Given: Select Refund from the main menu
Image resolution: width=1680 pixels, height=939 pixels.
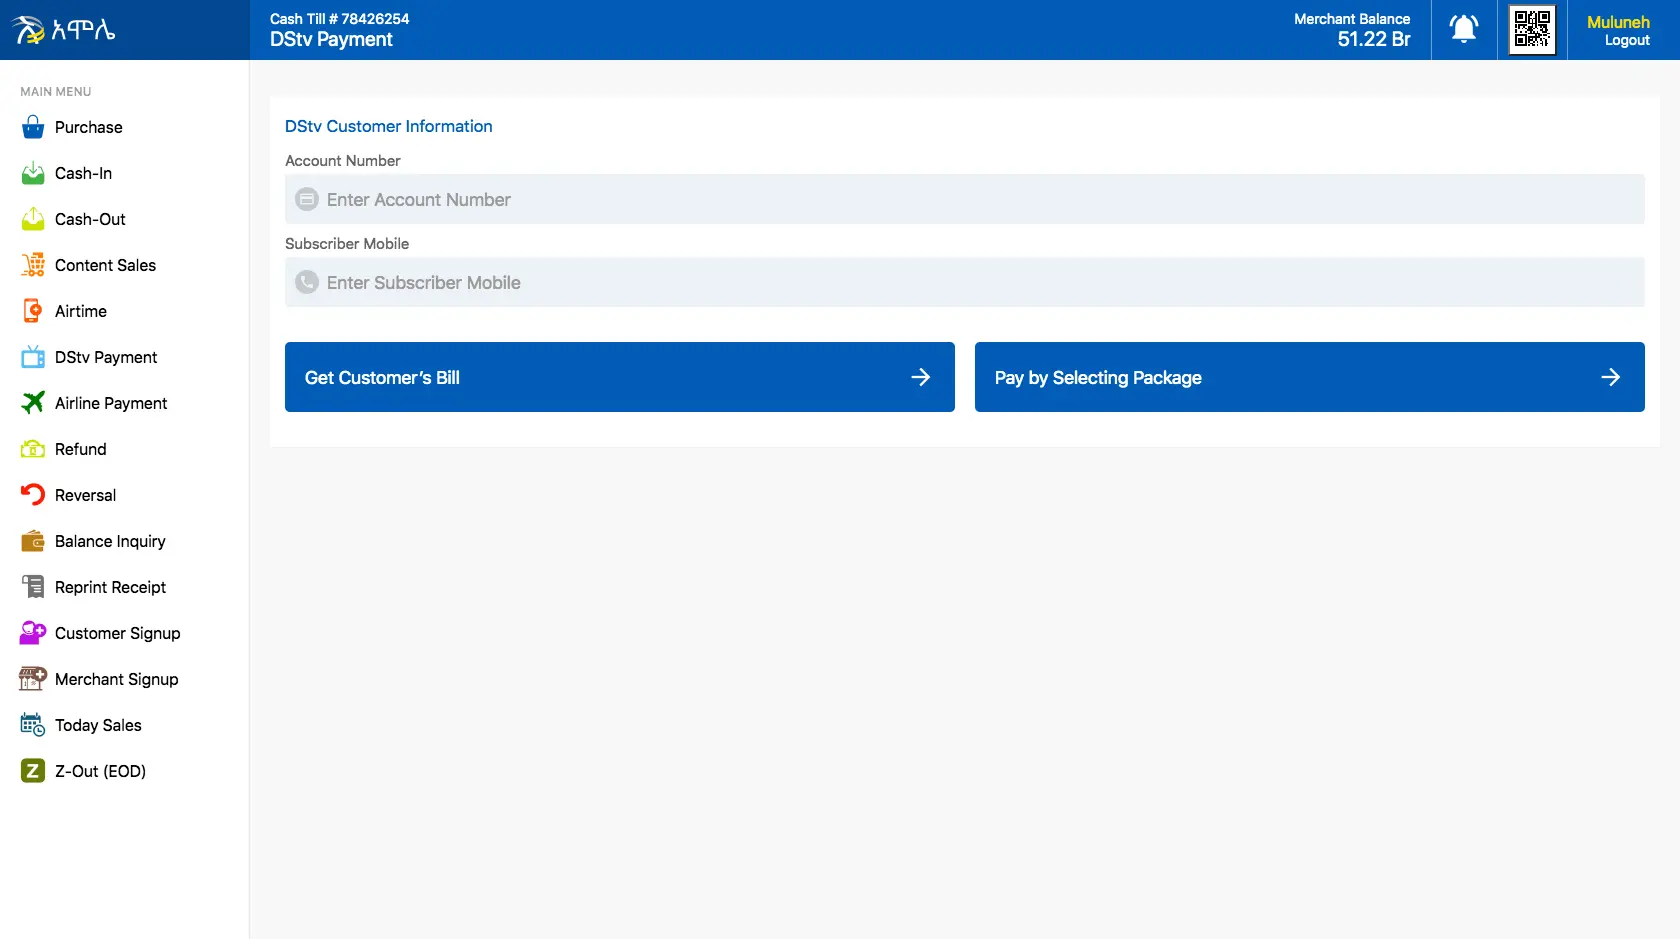Looking at the screenshot, I should [x=80, y=449].
